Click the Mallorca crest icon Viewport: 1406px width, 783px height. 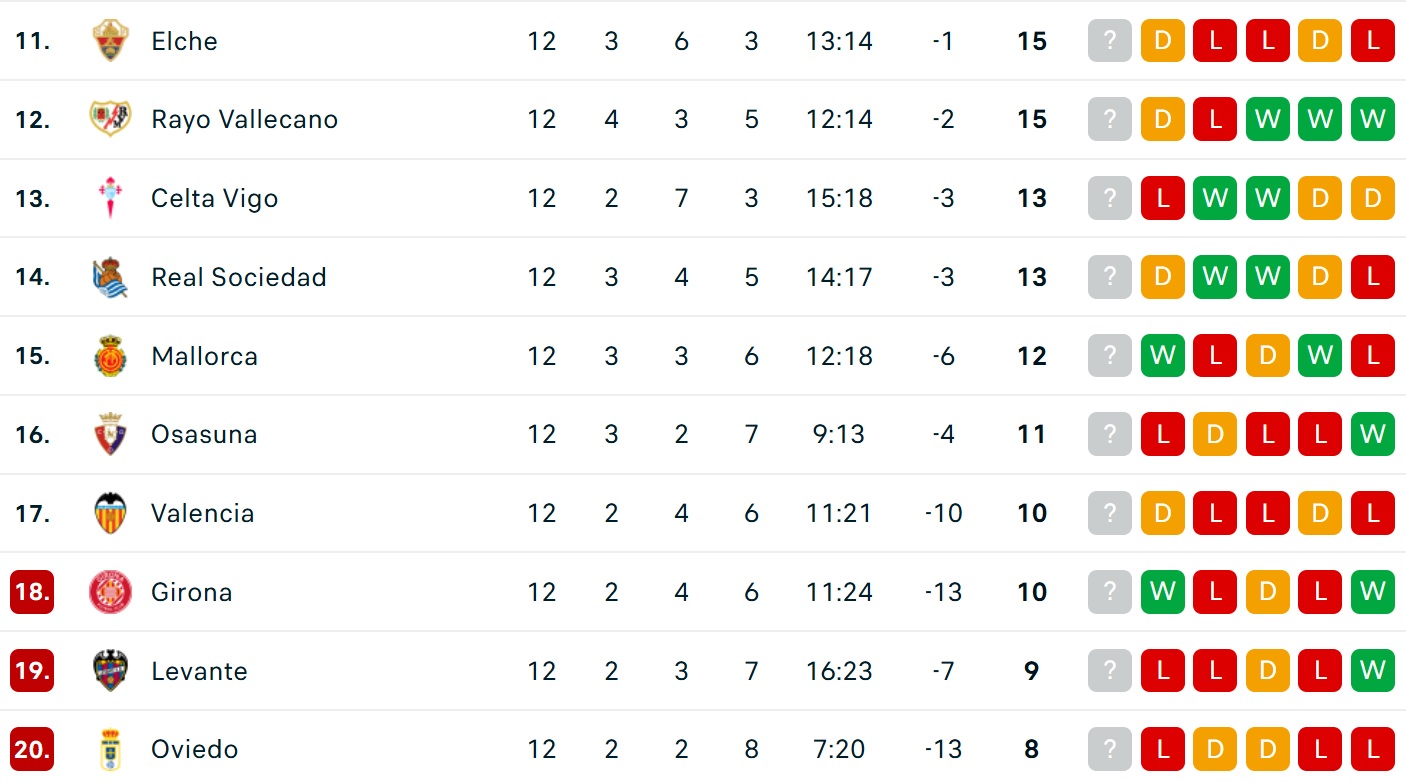110,356
